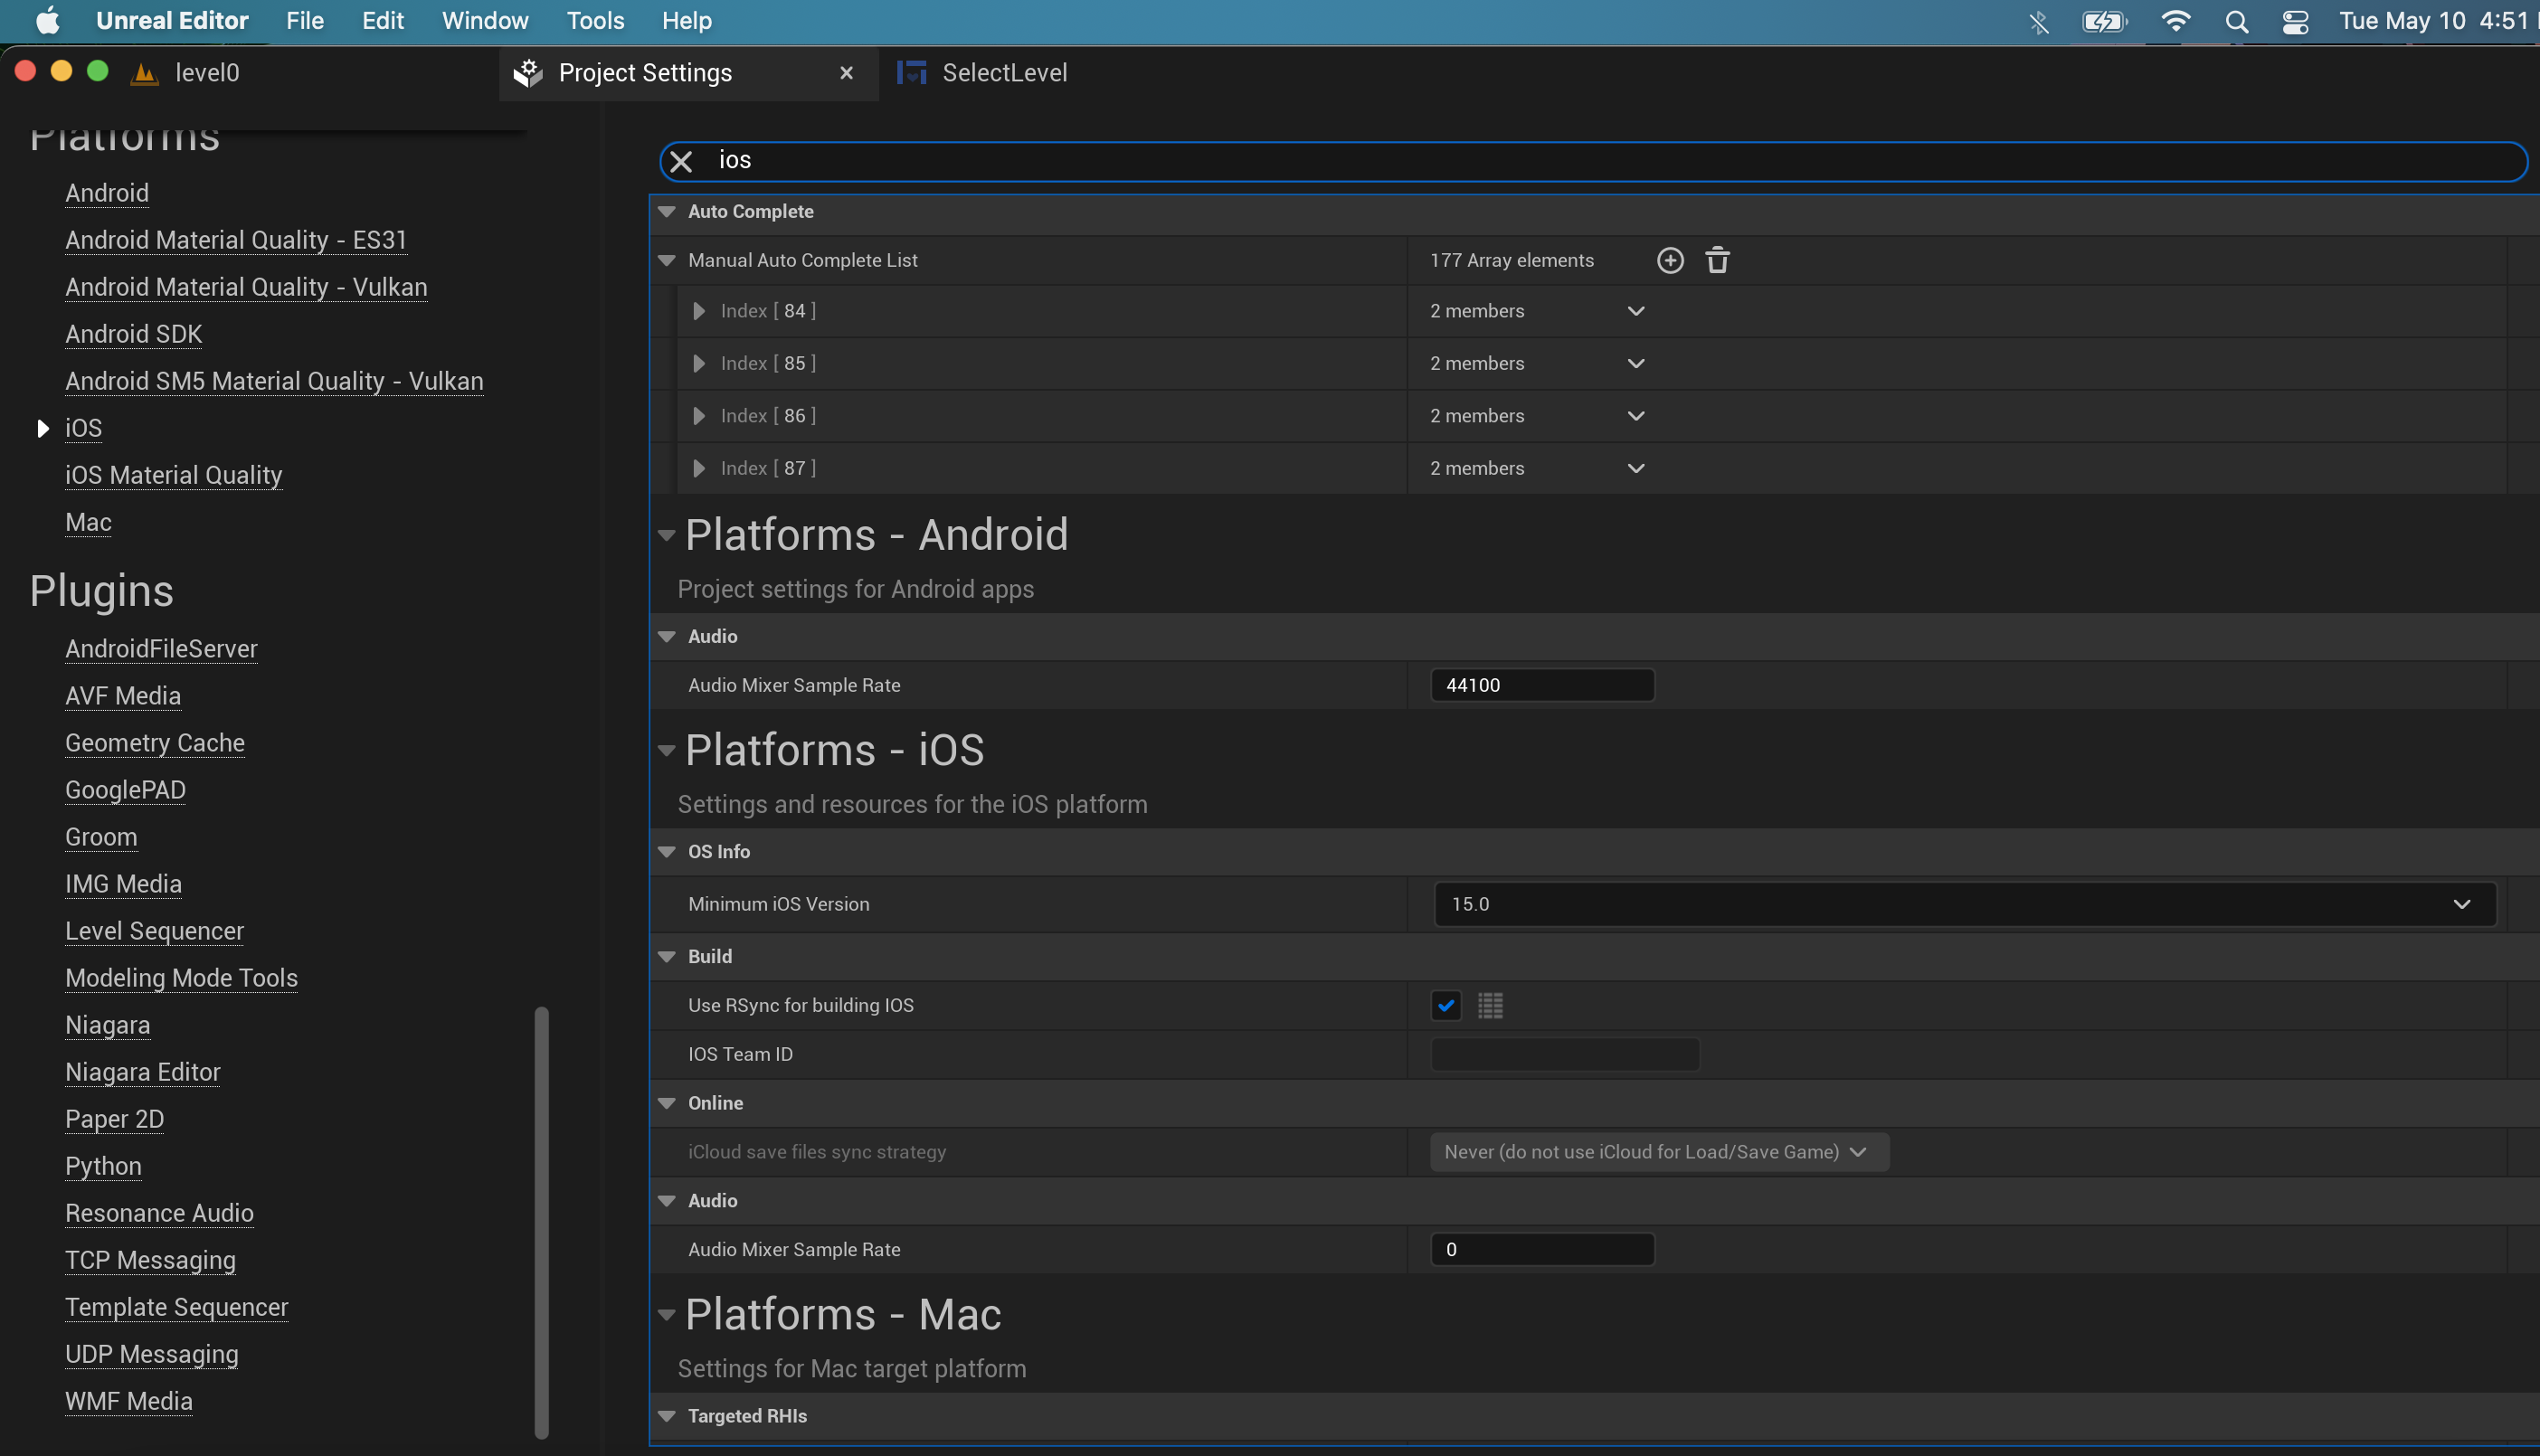Click the search magnifier icon in menu bar
Screen dimensions: 2540x1456
click(2236, 21)
